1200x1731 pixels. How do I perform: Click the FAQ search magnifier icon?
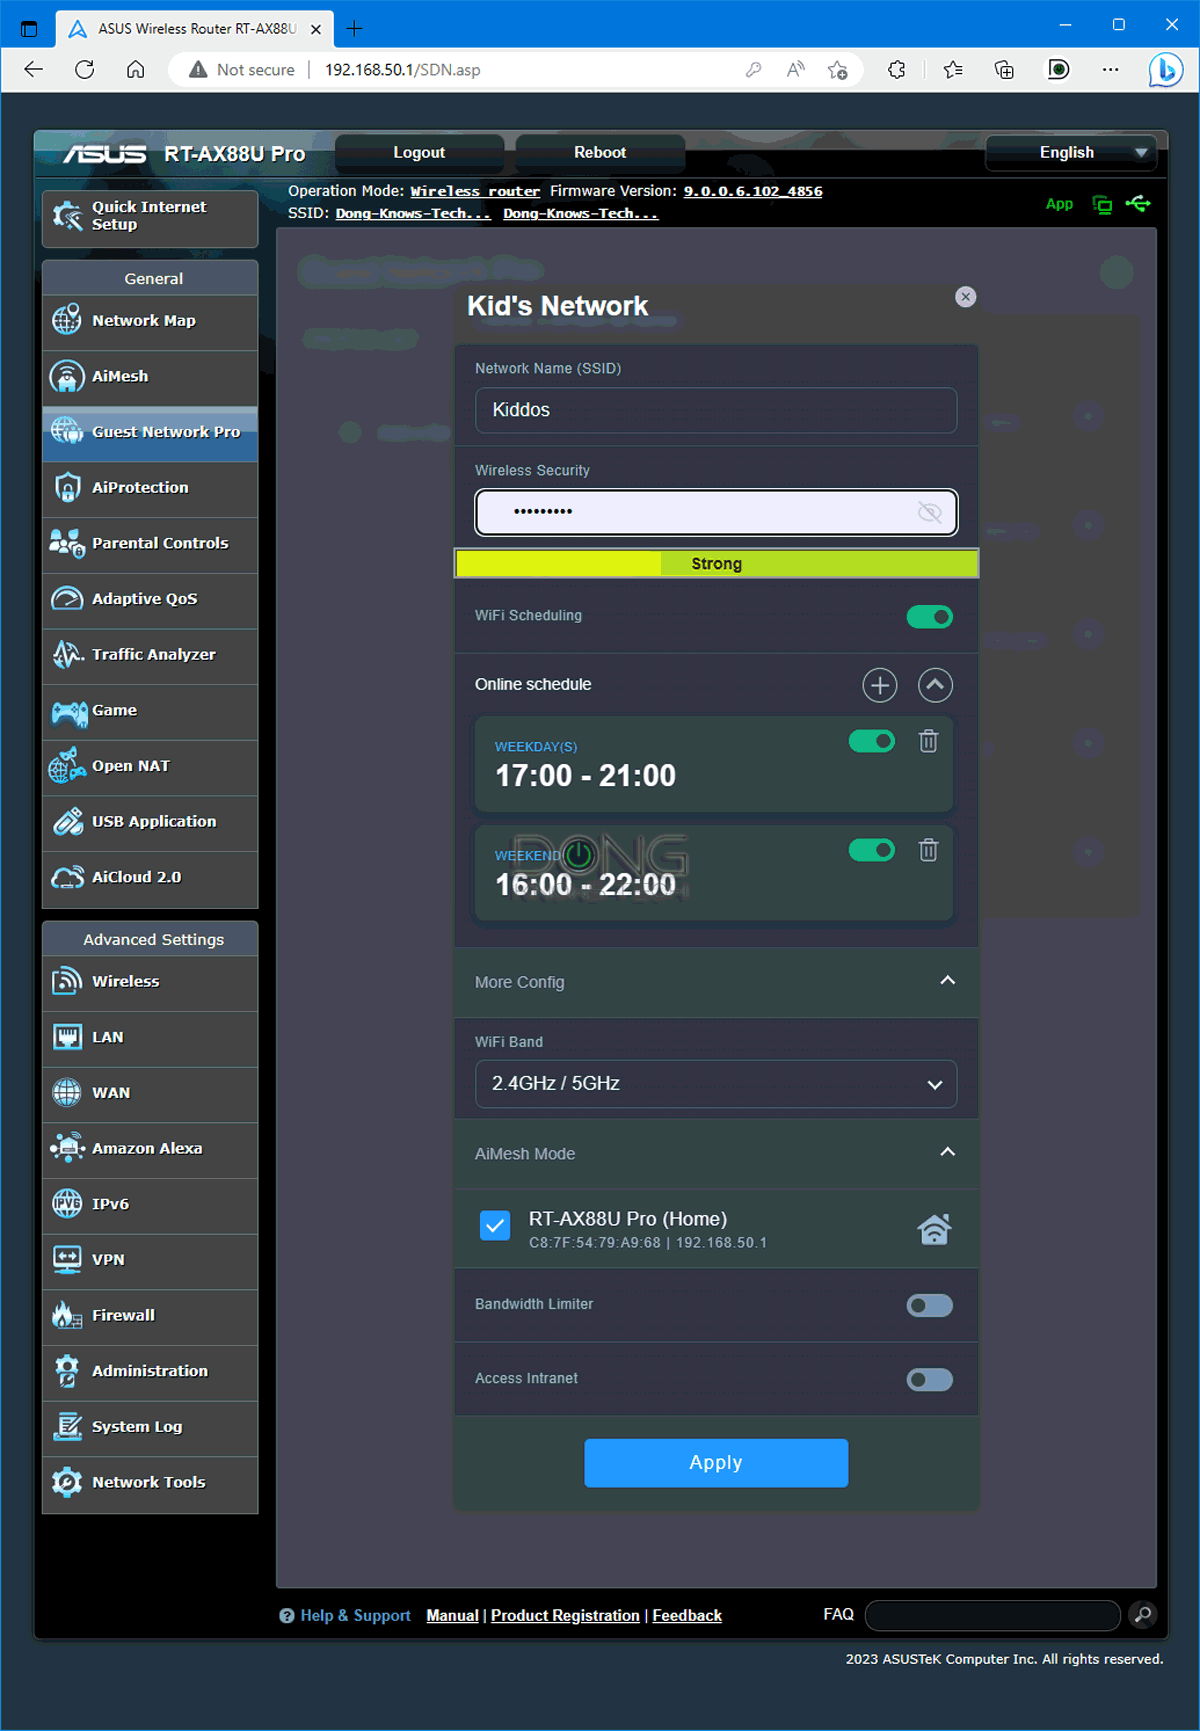(x=1143, y=1614)
